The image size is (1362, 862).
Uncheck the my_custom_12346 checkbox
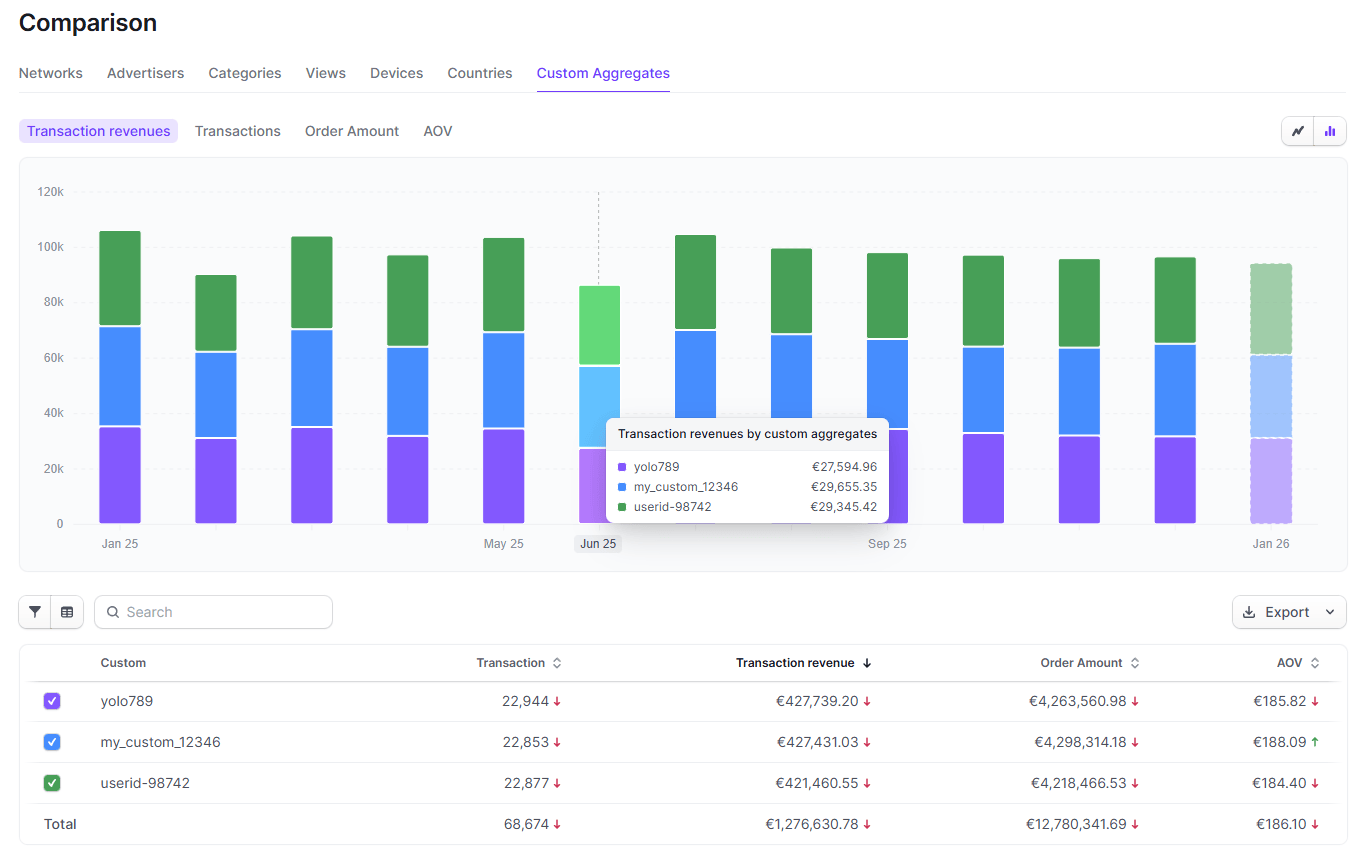[52, 742]
